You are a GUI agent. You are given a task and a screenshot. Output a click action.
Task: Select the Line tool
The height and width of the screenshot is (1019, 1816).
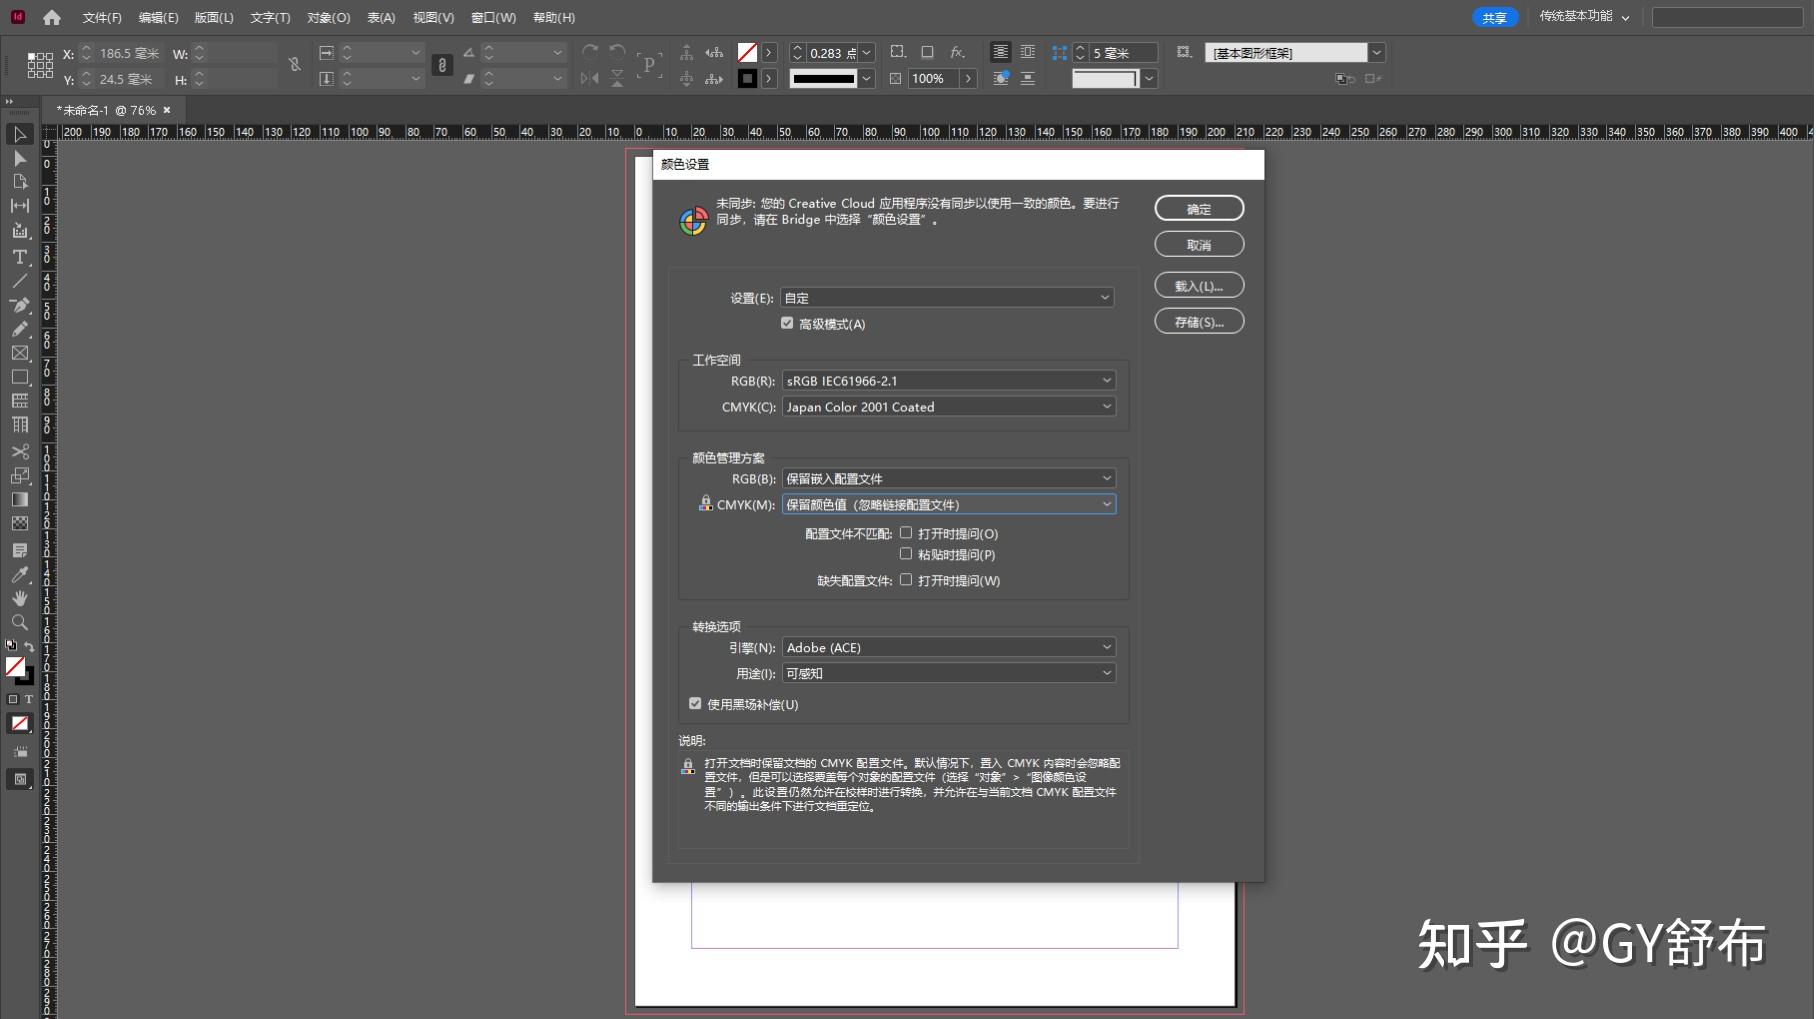[19, 281]
